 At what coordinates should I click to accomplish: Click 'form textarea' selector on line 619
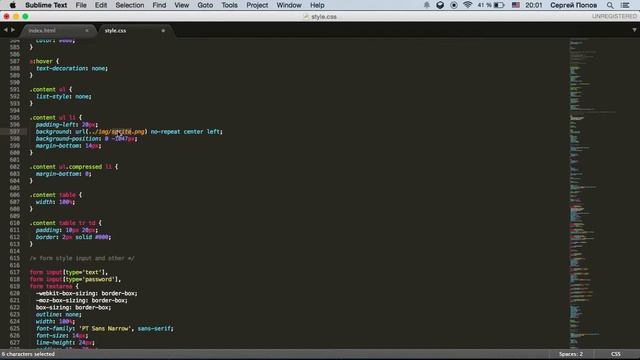(x=51, y=287)
